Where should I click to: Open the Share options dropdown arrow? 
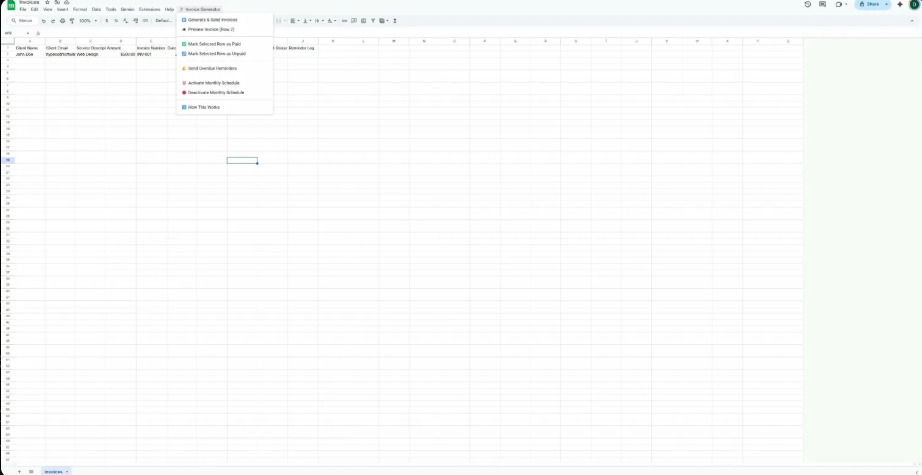886,4
